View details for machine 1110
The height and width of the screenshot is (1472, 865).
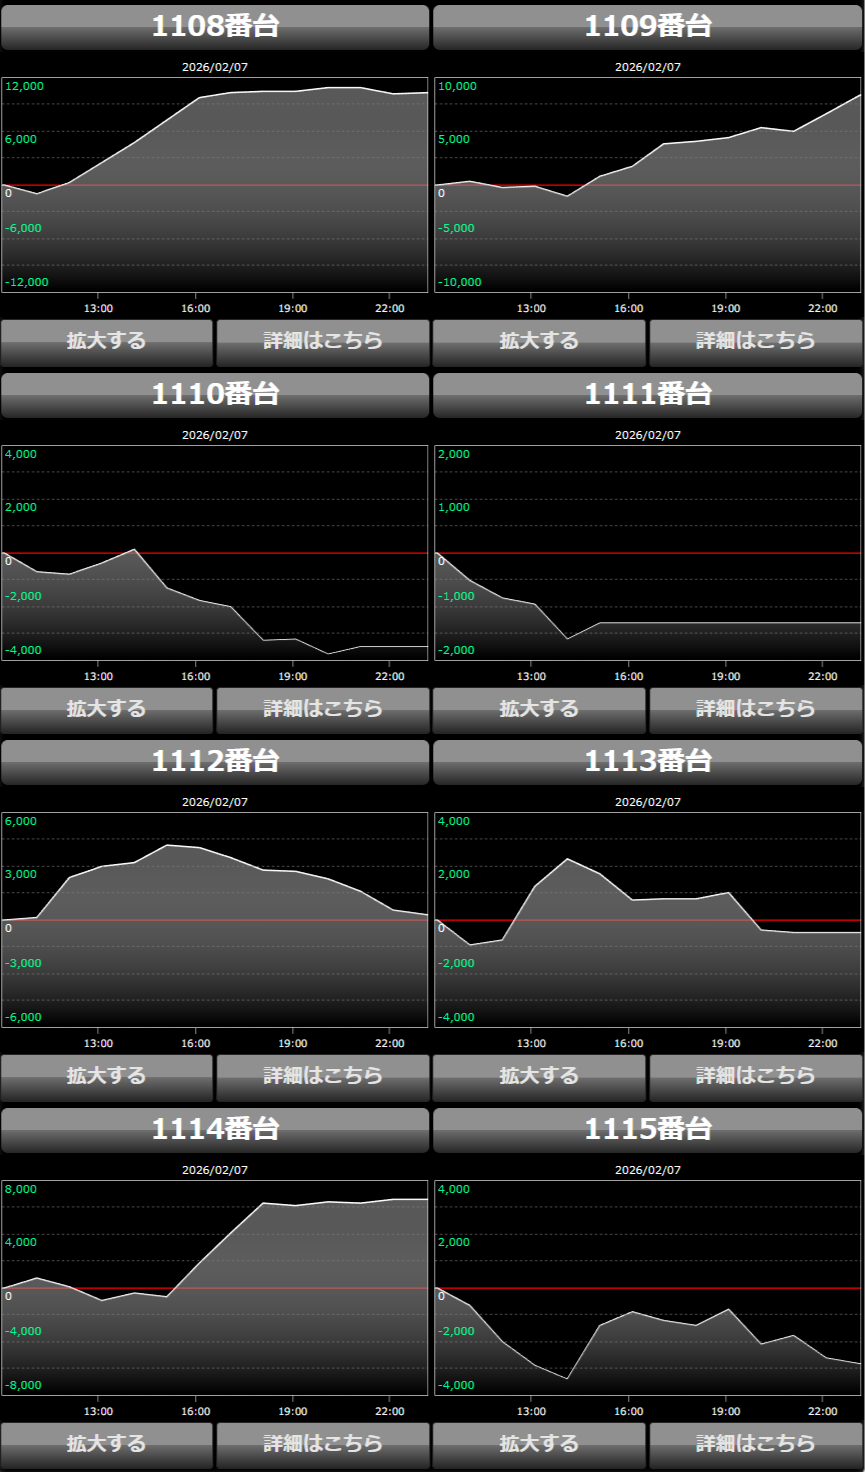322,710
